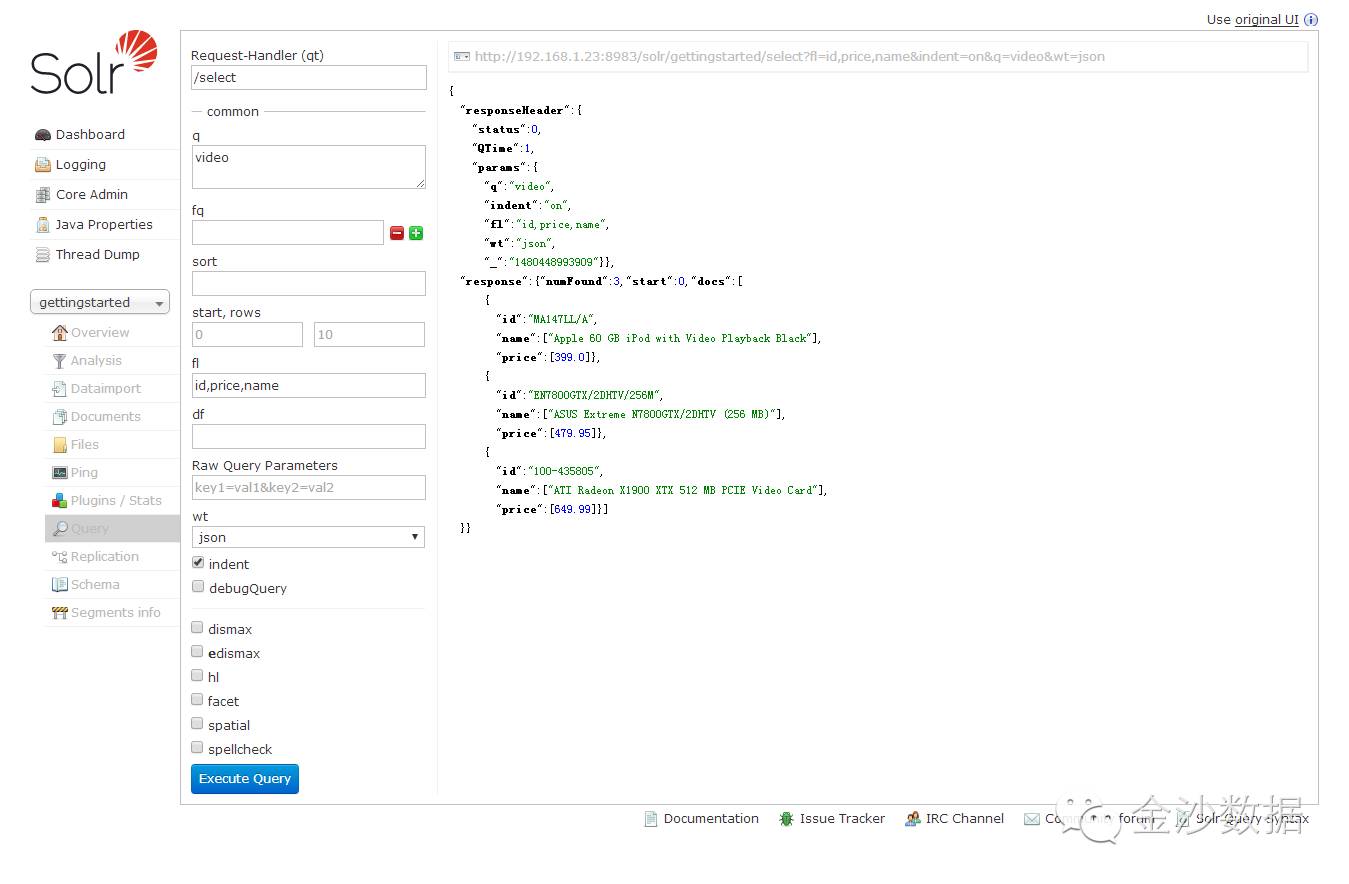Click the rows value field
Screen dimensions: 1349x884
pos(369,335)
